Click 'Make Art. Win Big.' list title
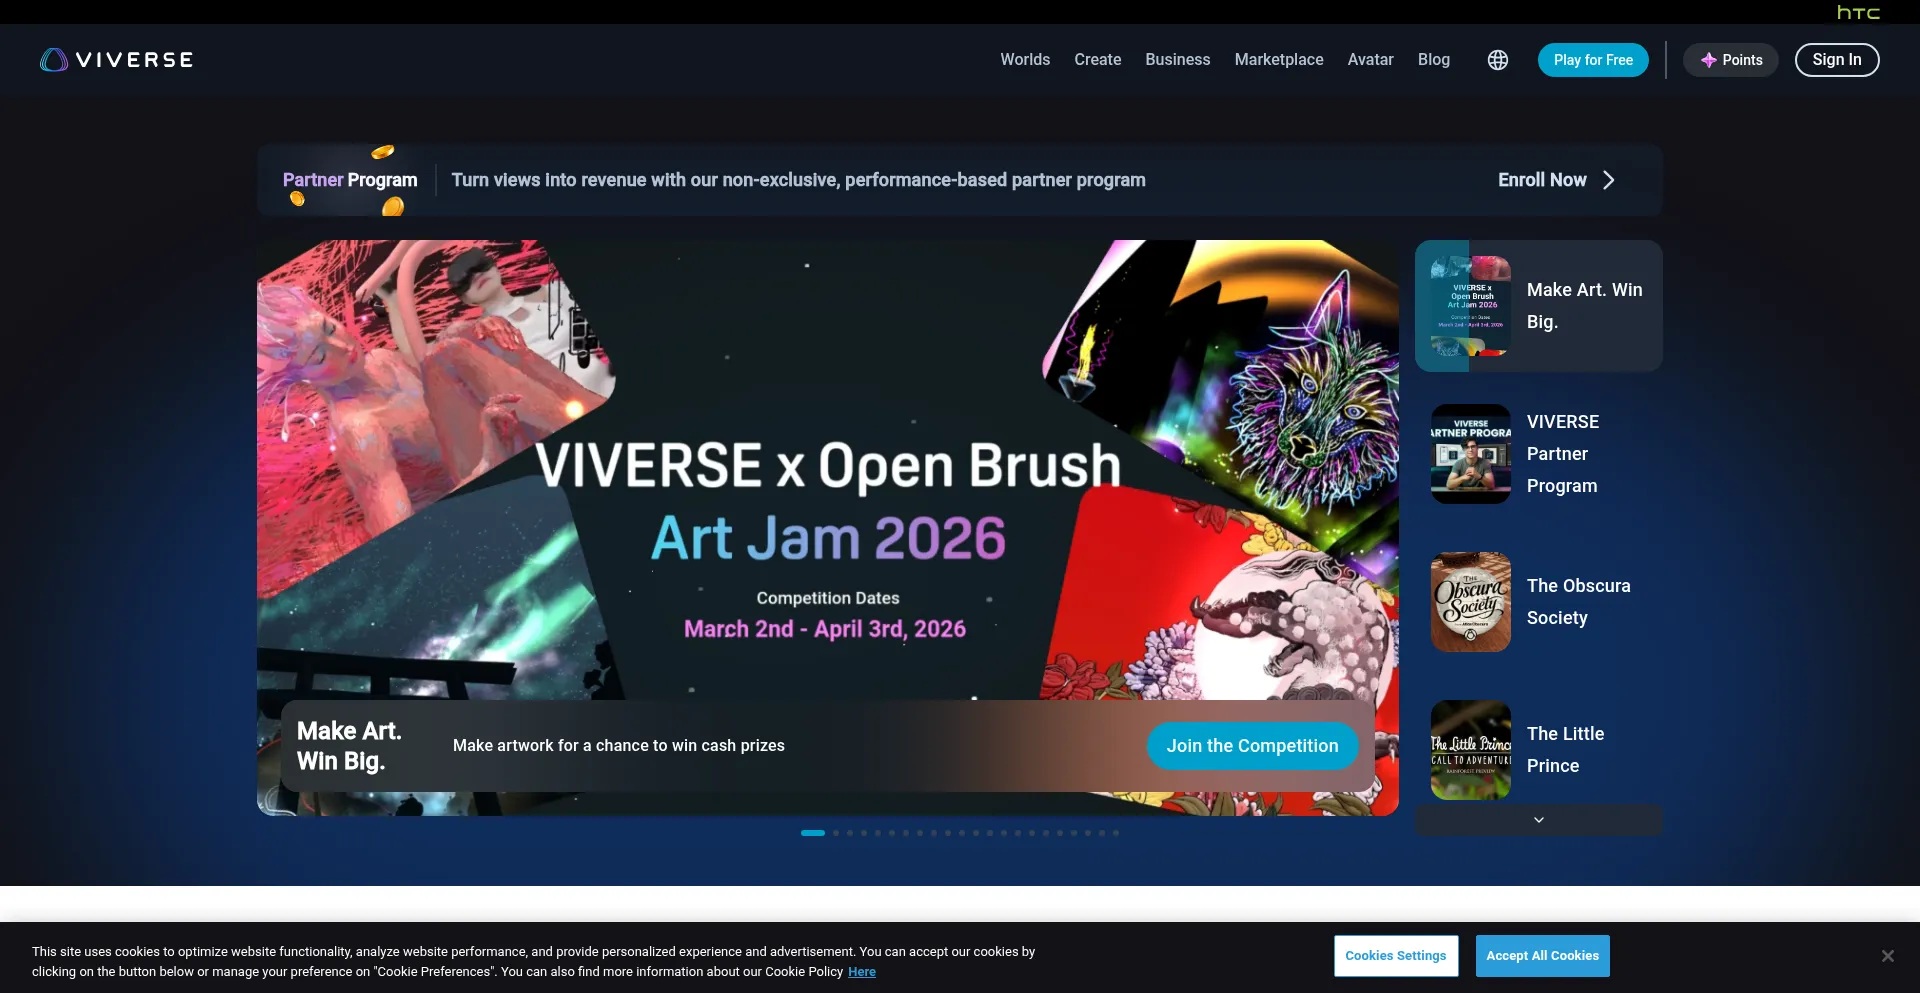1920x993 pixels. click(1584, 306)
